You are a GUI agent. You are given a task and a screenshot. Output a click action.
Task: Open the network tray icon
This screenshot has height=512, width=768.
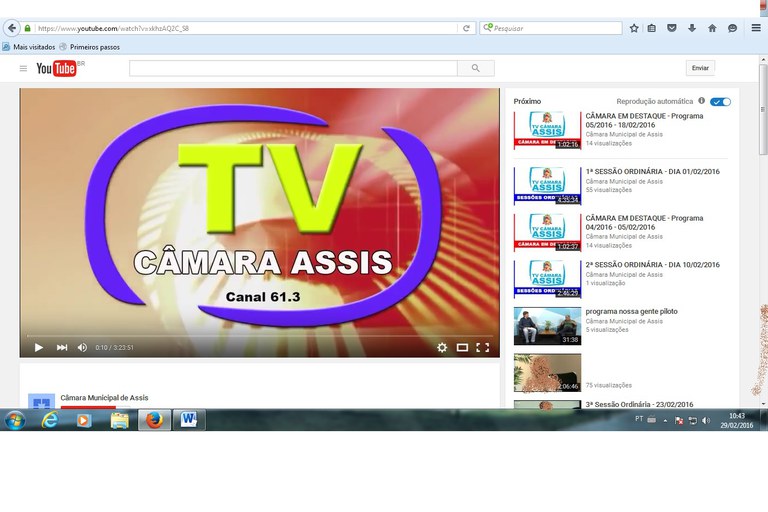point(693,420)
